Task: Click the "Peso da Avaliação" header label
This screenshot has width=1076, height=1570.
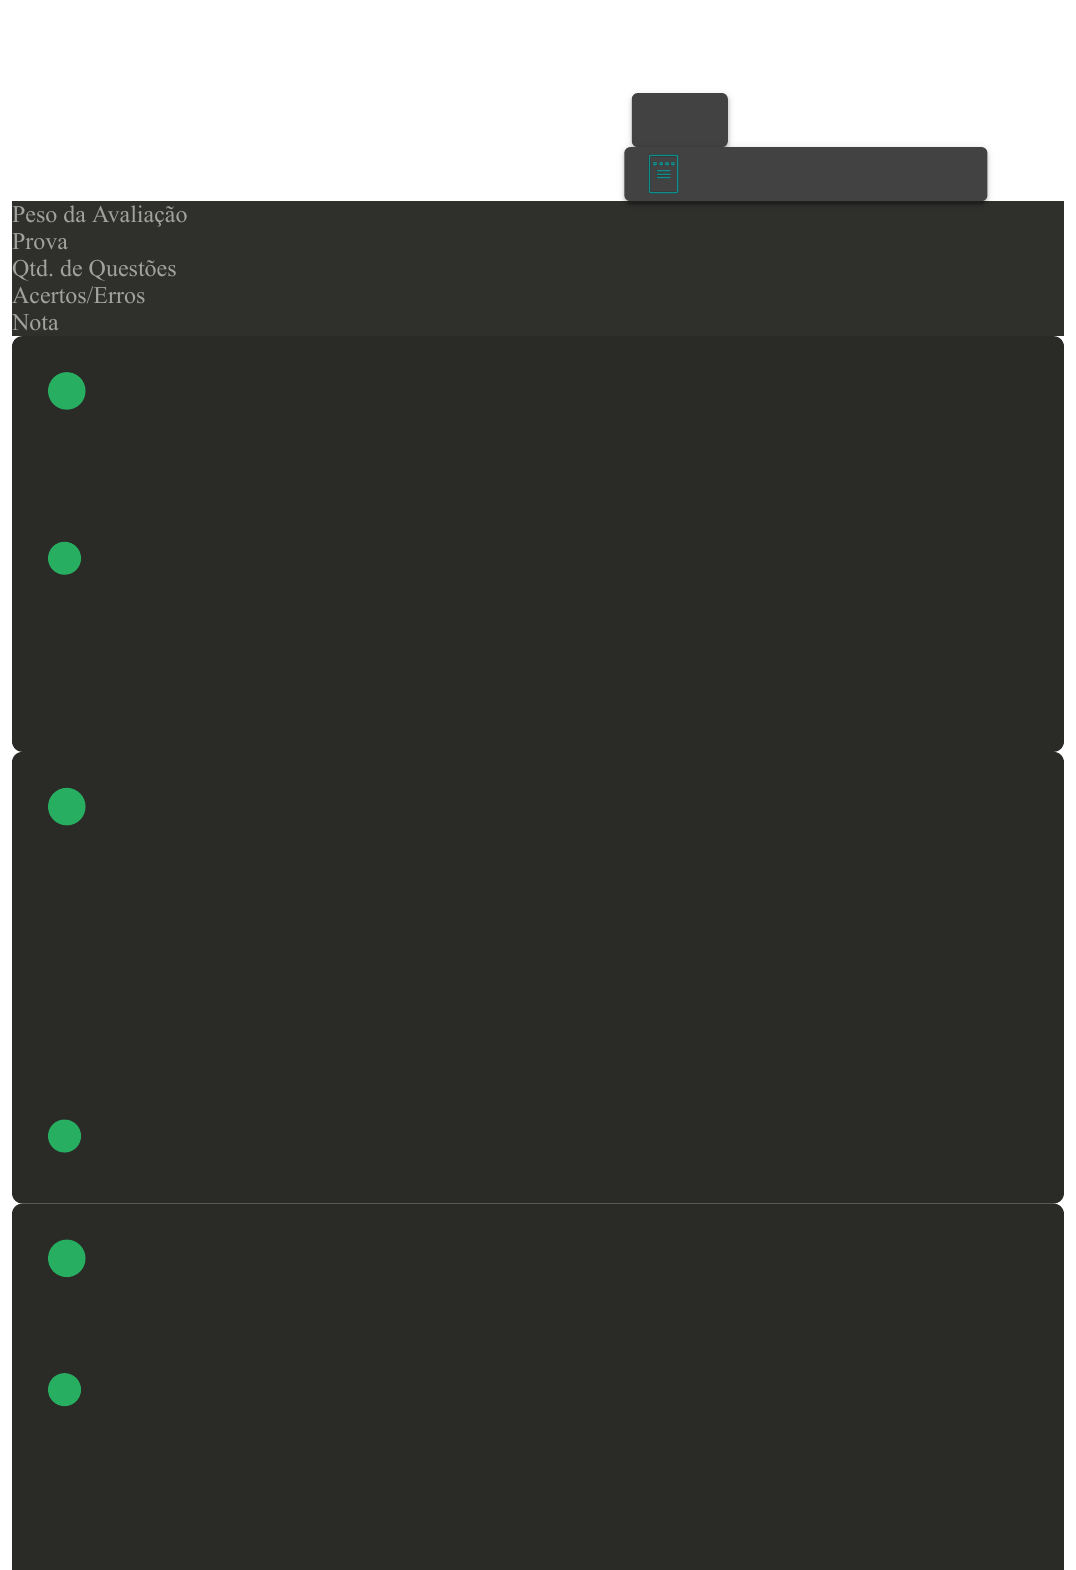Action: 99,215
